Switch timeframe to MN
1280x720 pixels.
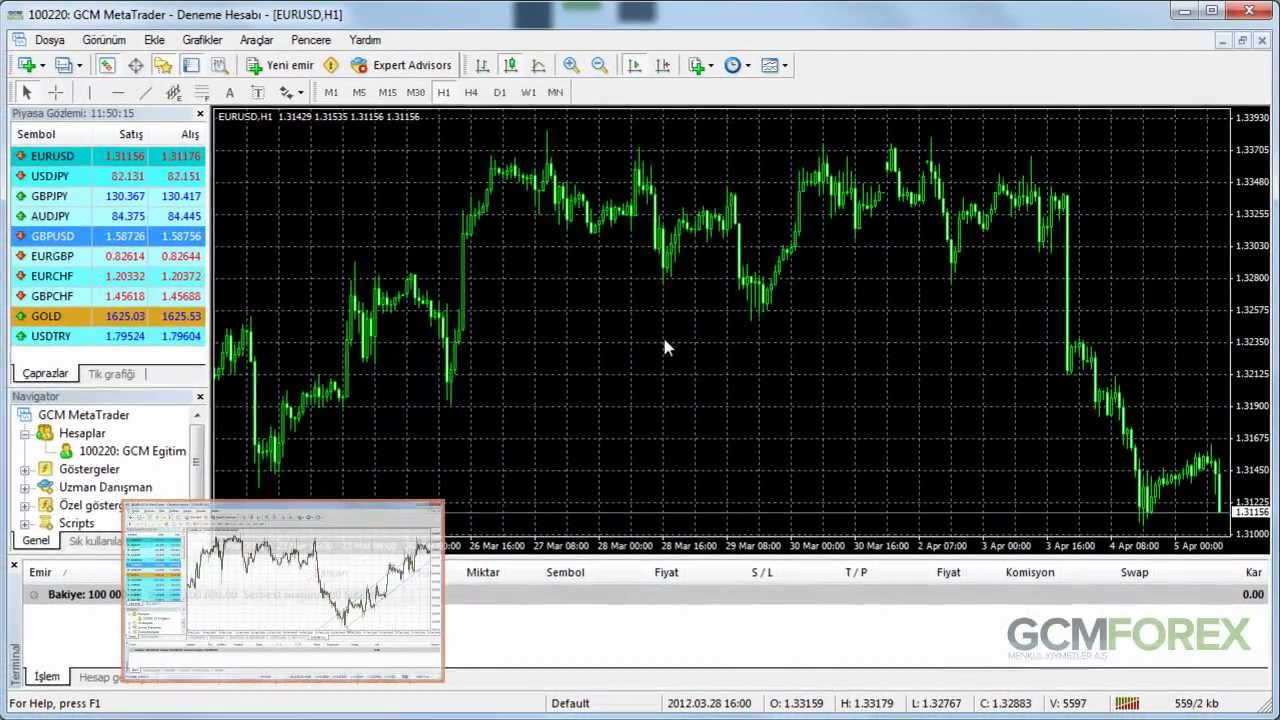click(555, 92)
